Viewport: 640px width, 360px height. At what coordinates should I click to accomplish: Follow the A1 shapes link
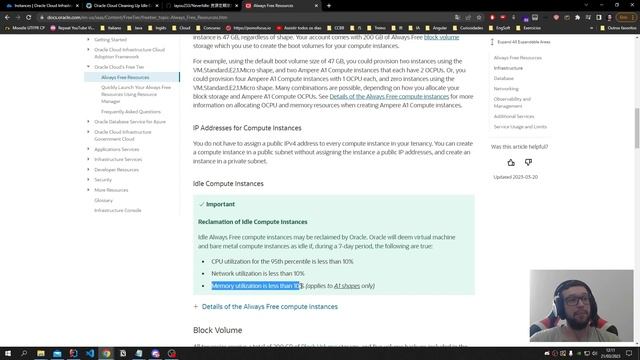point(347,286)
